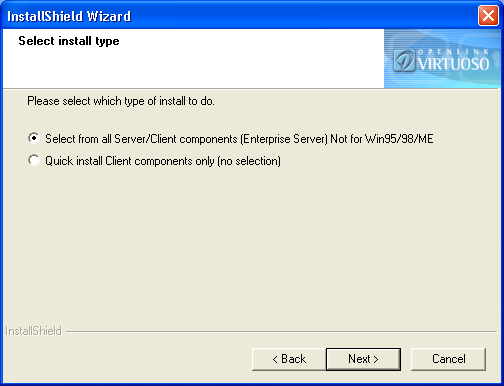Click the 'Select install type' heading
Image resolution: width=504 pixels, height=386 pixels.
click(x=69, y=41)
